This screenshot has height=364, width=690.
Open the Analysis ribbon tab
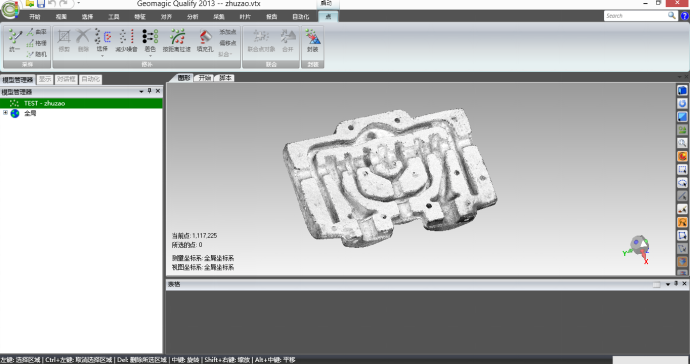[193, 17]
